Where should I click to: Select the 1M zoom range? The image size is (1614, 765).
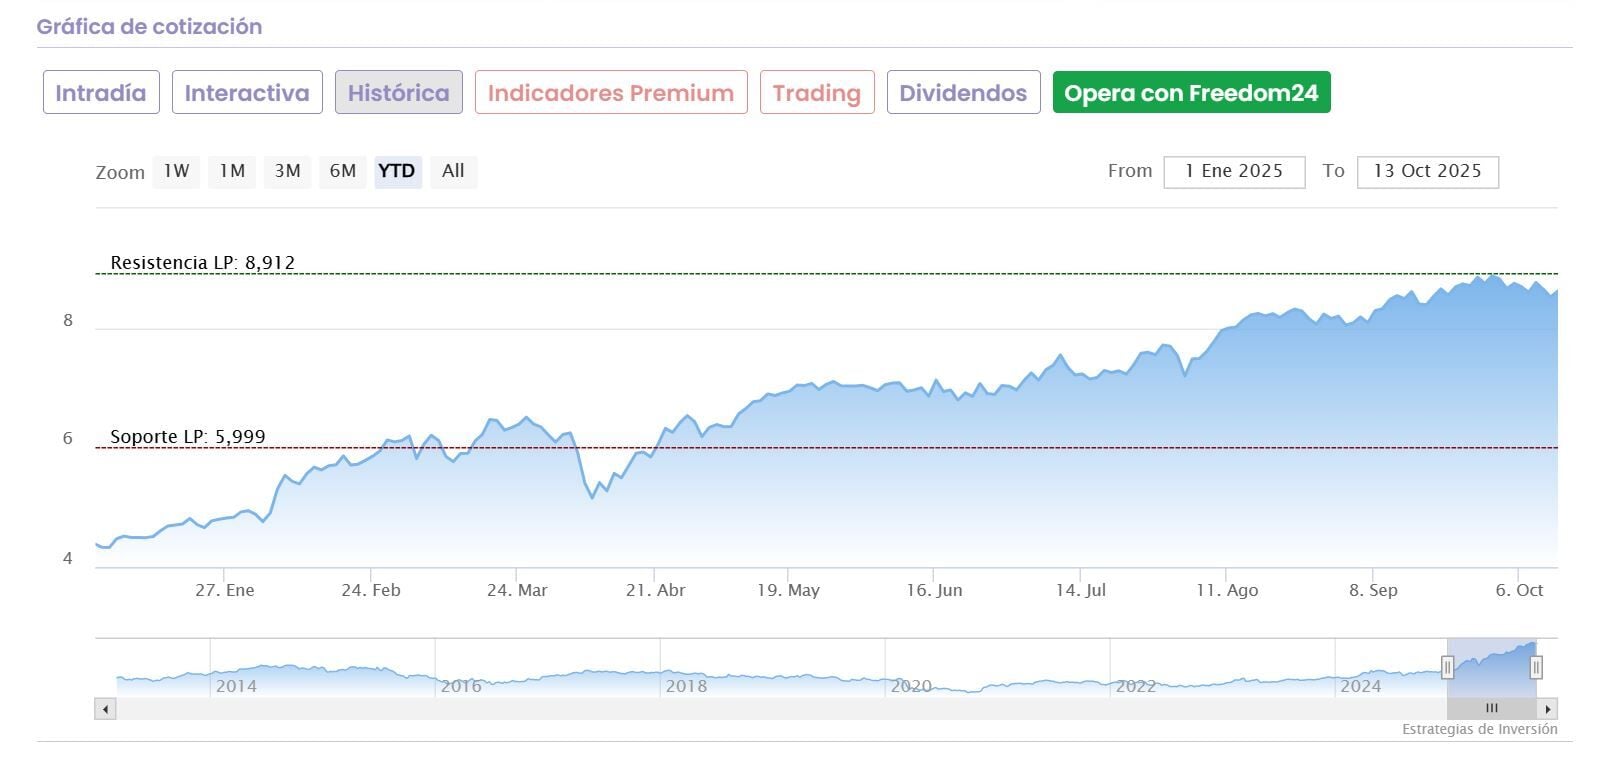click(x=232, y=171)
